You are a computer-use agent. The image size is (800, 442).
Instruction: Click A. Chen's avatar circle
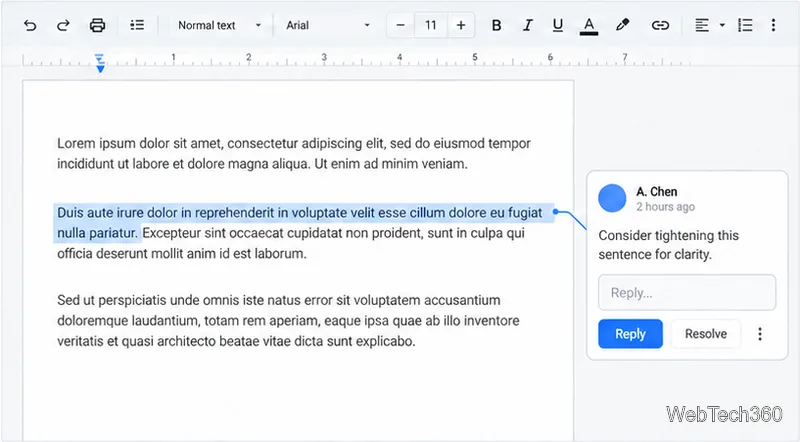point(612,198)
